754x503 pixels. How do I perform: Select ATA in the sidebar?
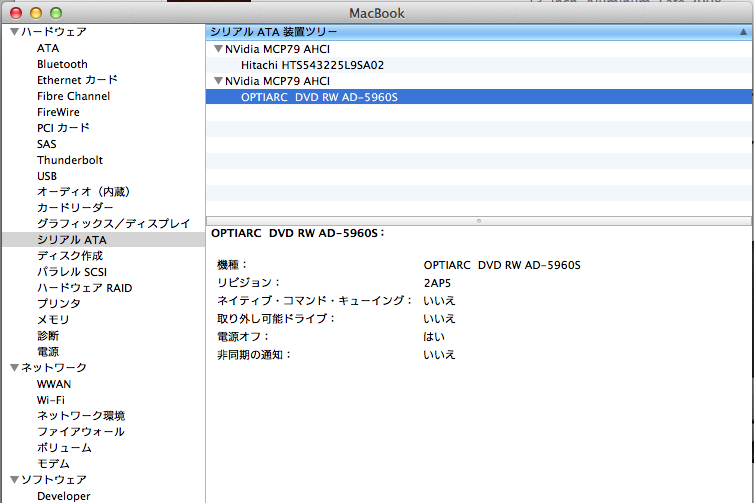(x=48, y=48)
